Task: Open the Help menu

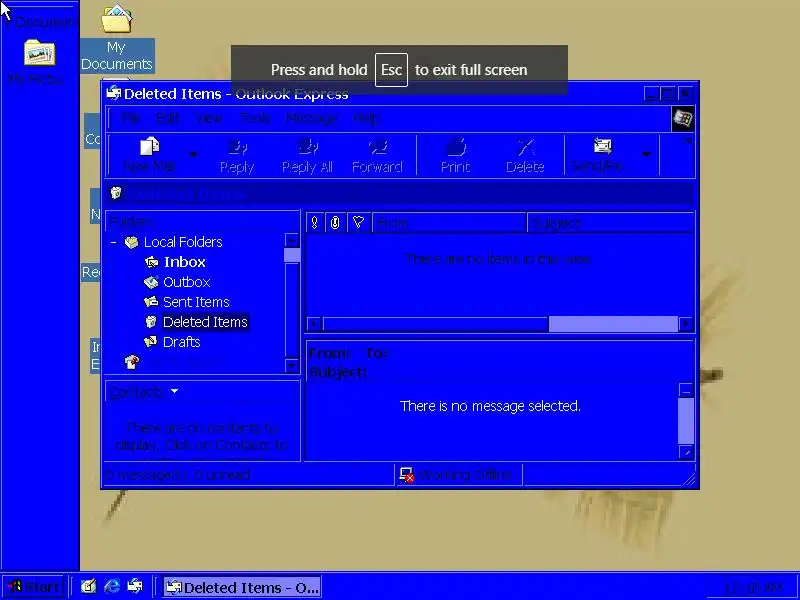Action: (366, 118)
